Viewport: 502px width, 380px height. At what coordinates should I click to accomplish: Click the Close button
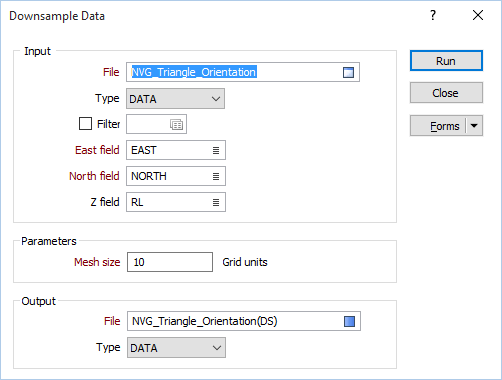click(x=446, y=93)
